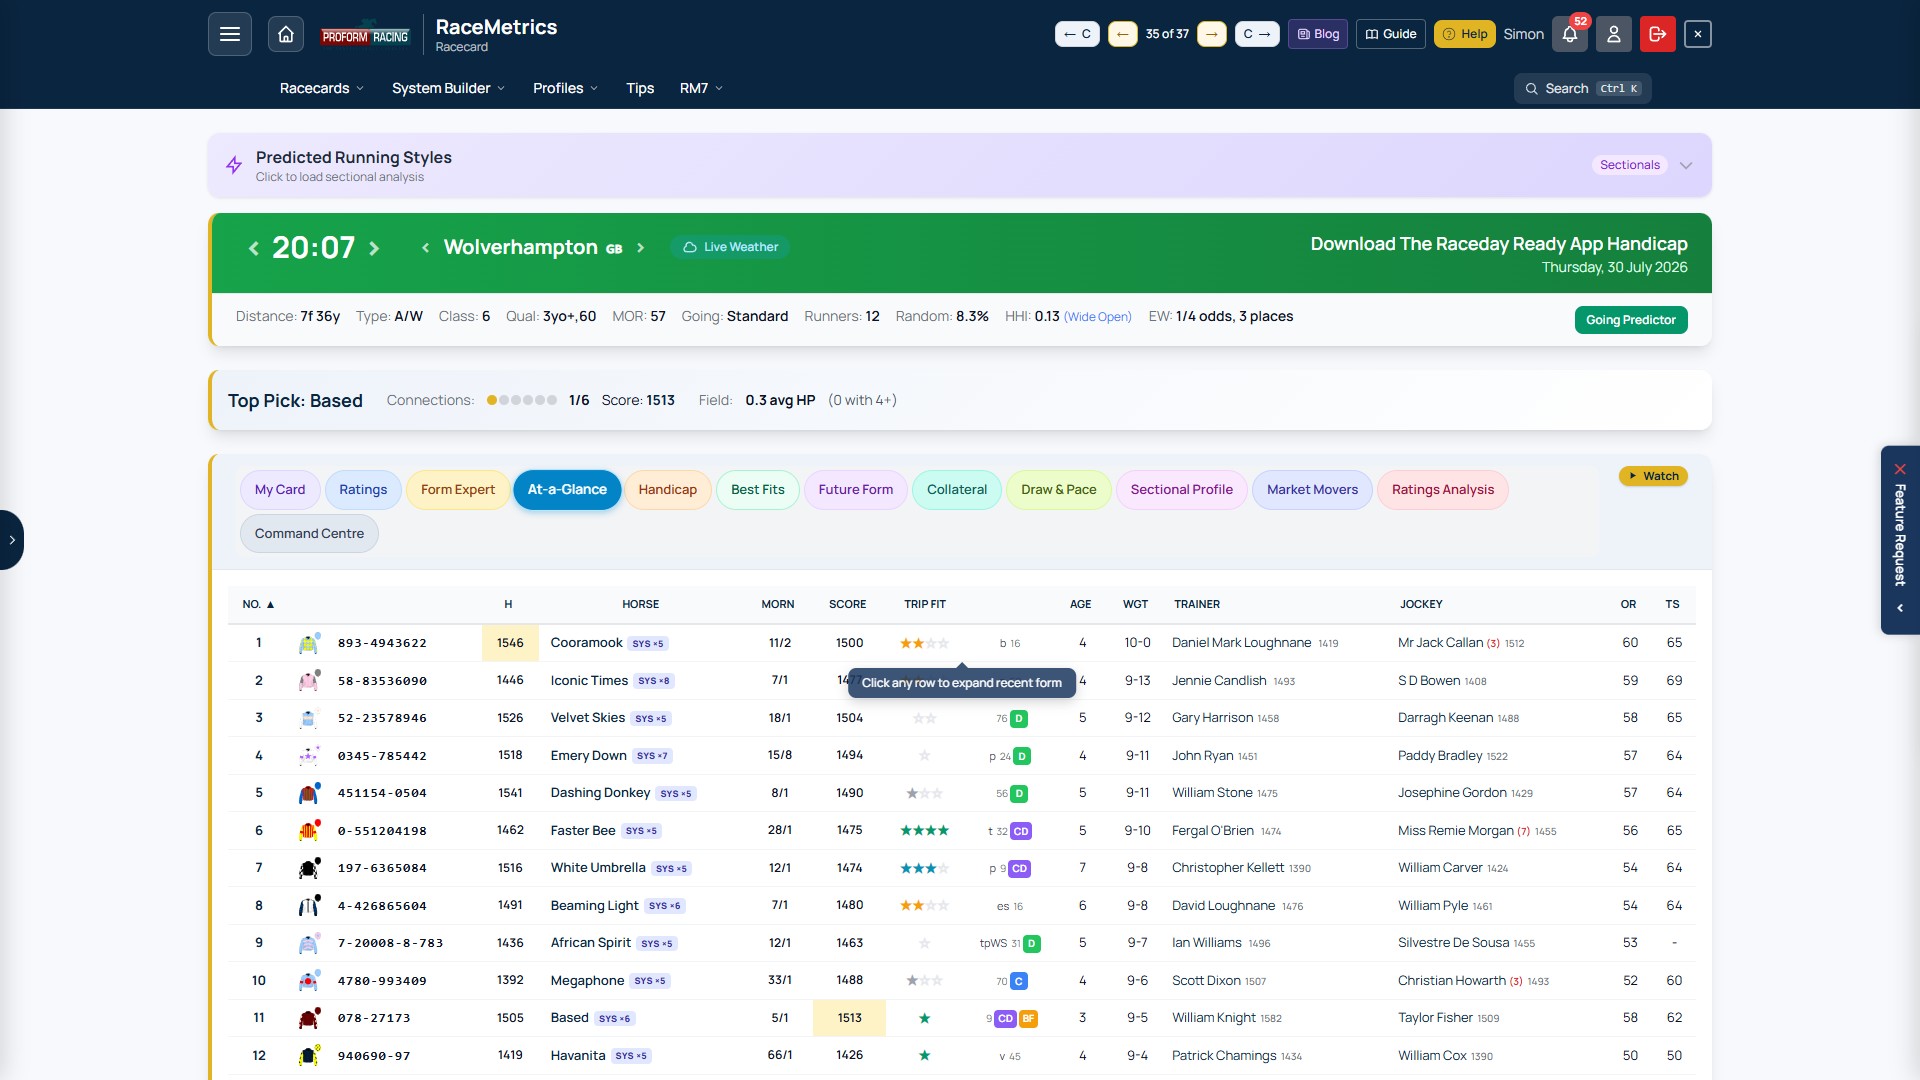Click the red logout icon
This screenshot has width=1920, height=1080.
click(1657, 34)
